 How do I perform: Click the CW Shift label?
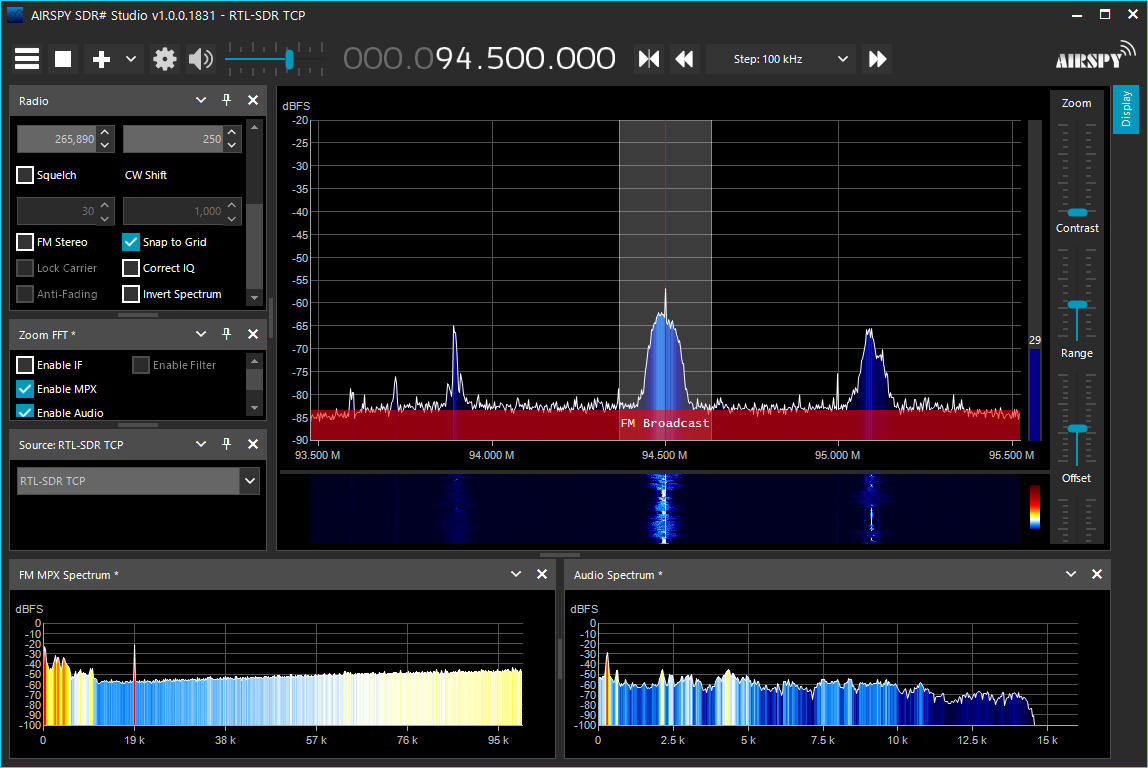[x=146, y=175]
